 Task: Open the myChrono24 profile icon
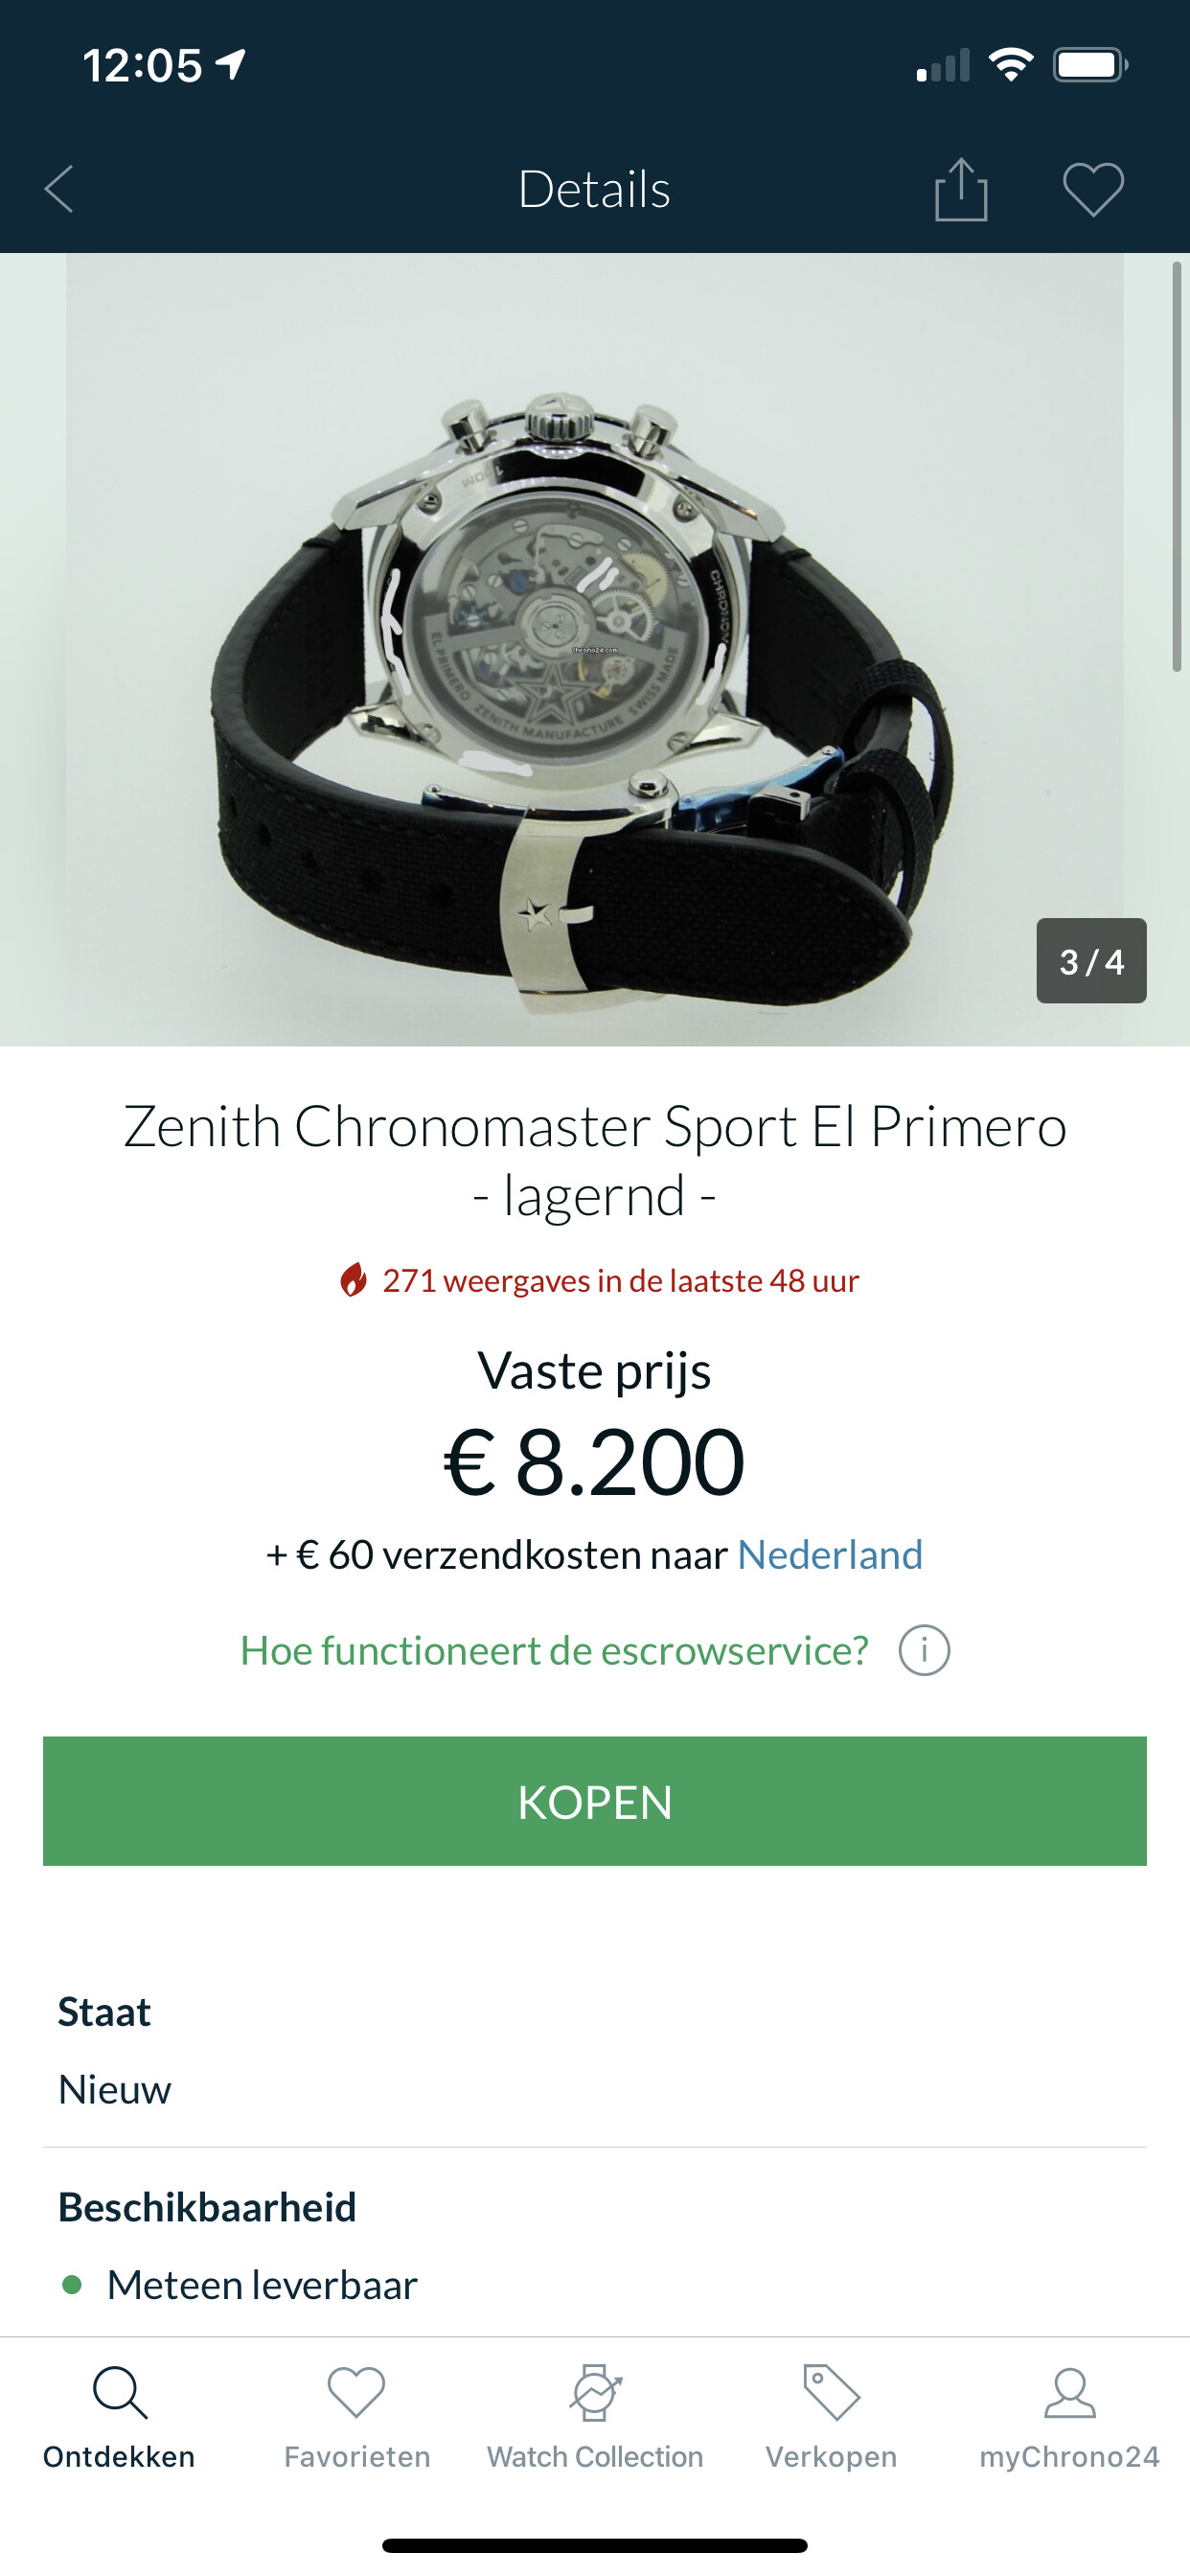click(1069, 2392)
